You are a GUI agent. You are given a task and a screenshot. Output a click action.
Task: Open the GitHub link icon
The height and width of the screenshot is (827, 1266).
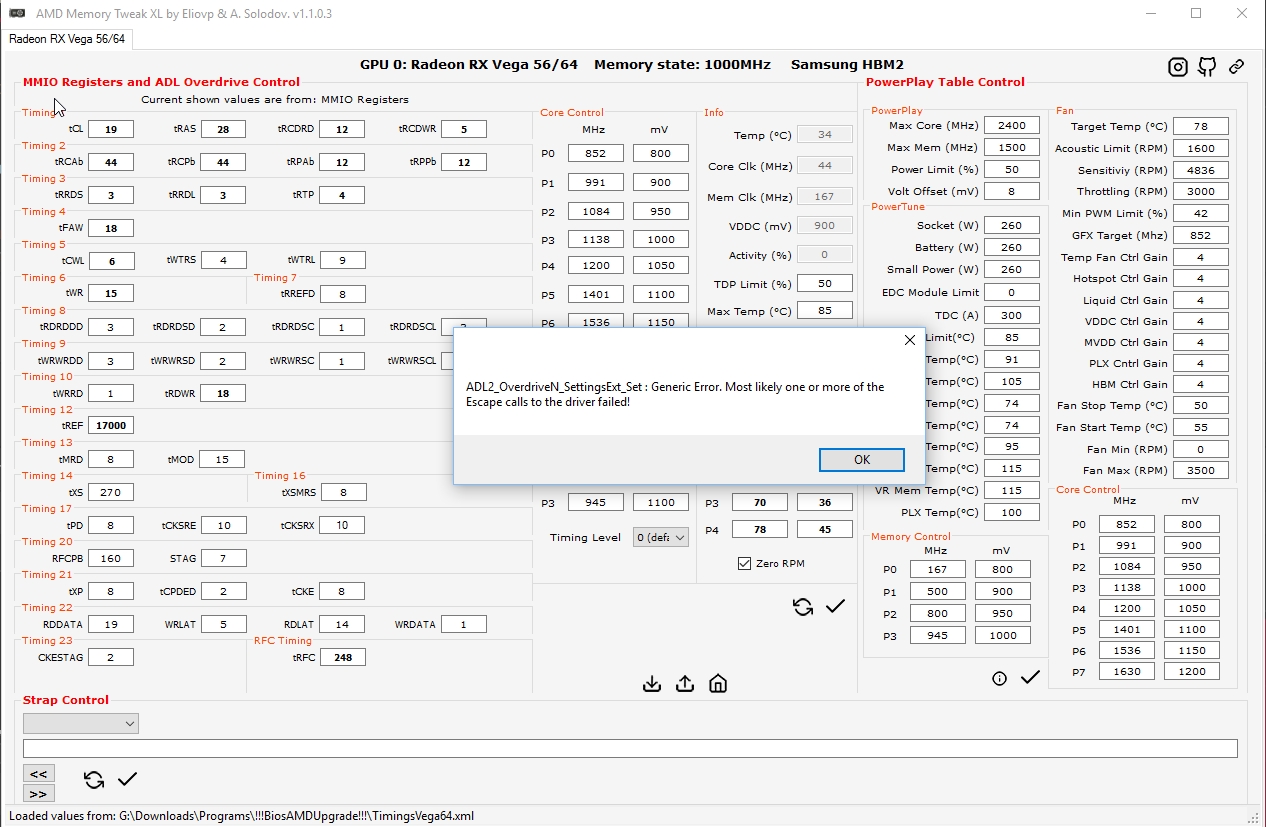point(1207,67)
